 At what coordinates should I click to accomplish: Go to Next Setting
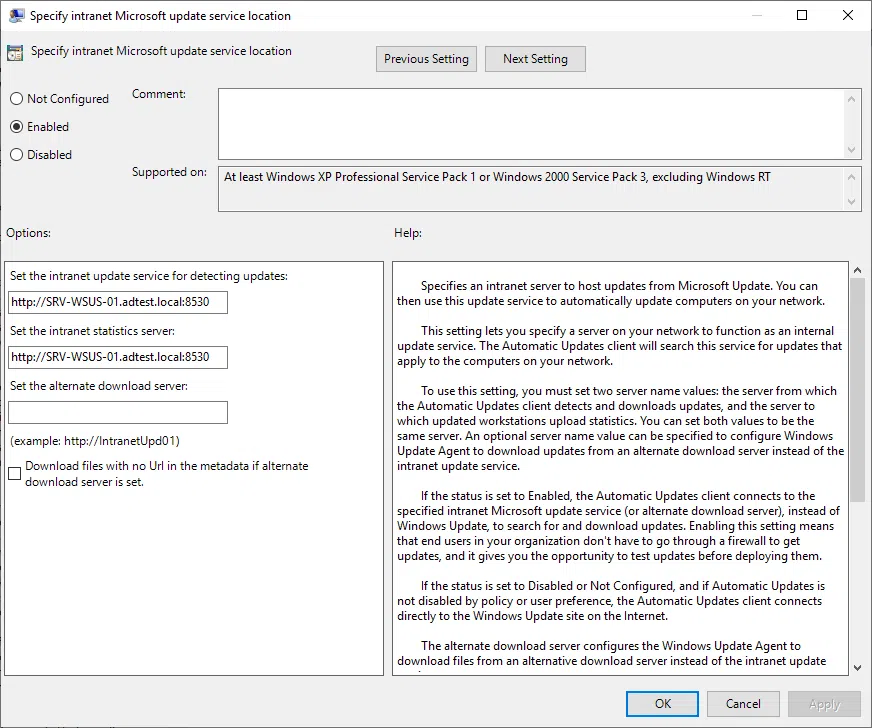tap(535, 59)
